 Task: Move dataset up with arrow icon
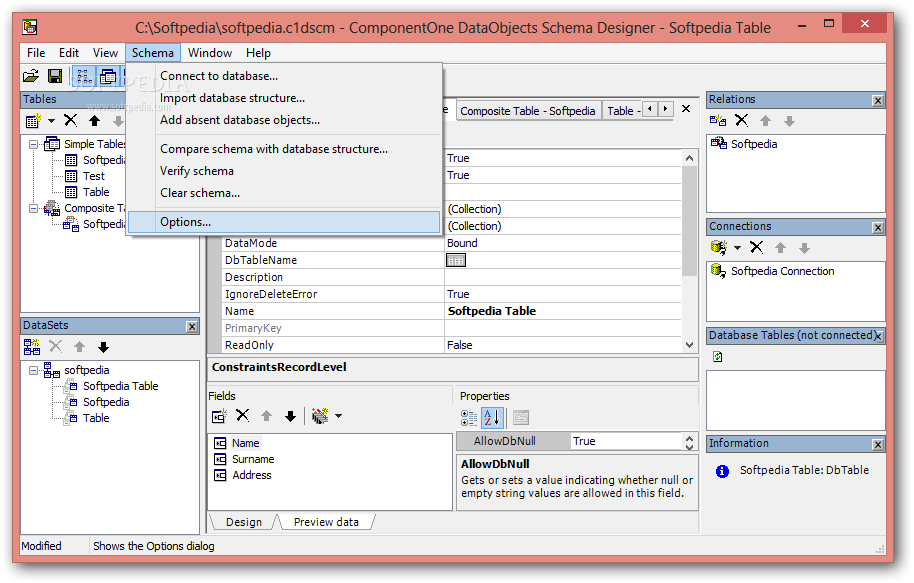click(79, 347)
